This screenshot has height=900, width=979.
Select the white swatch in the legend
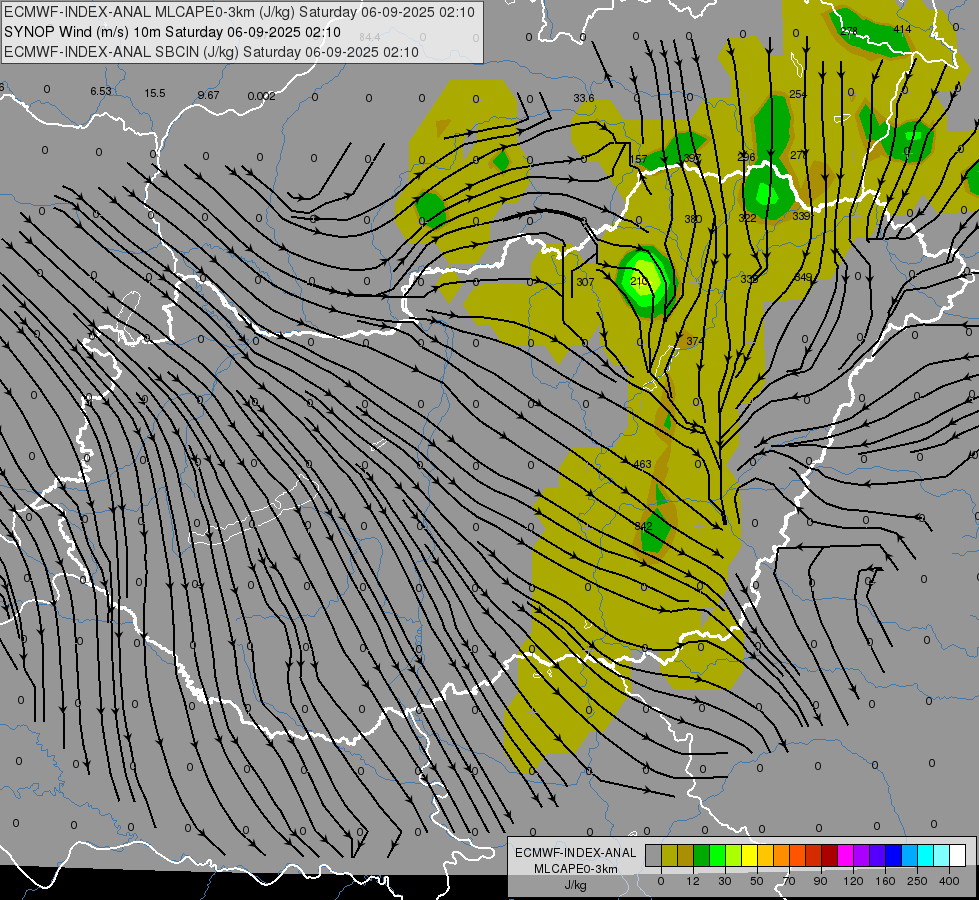tap(958, 855)
